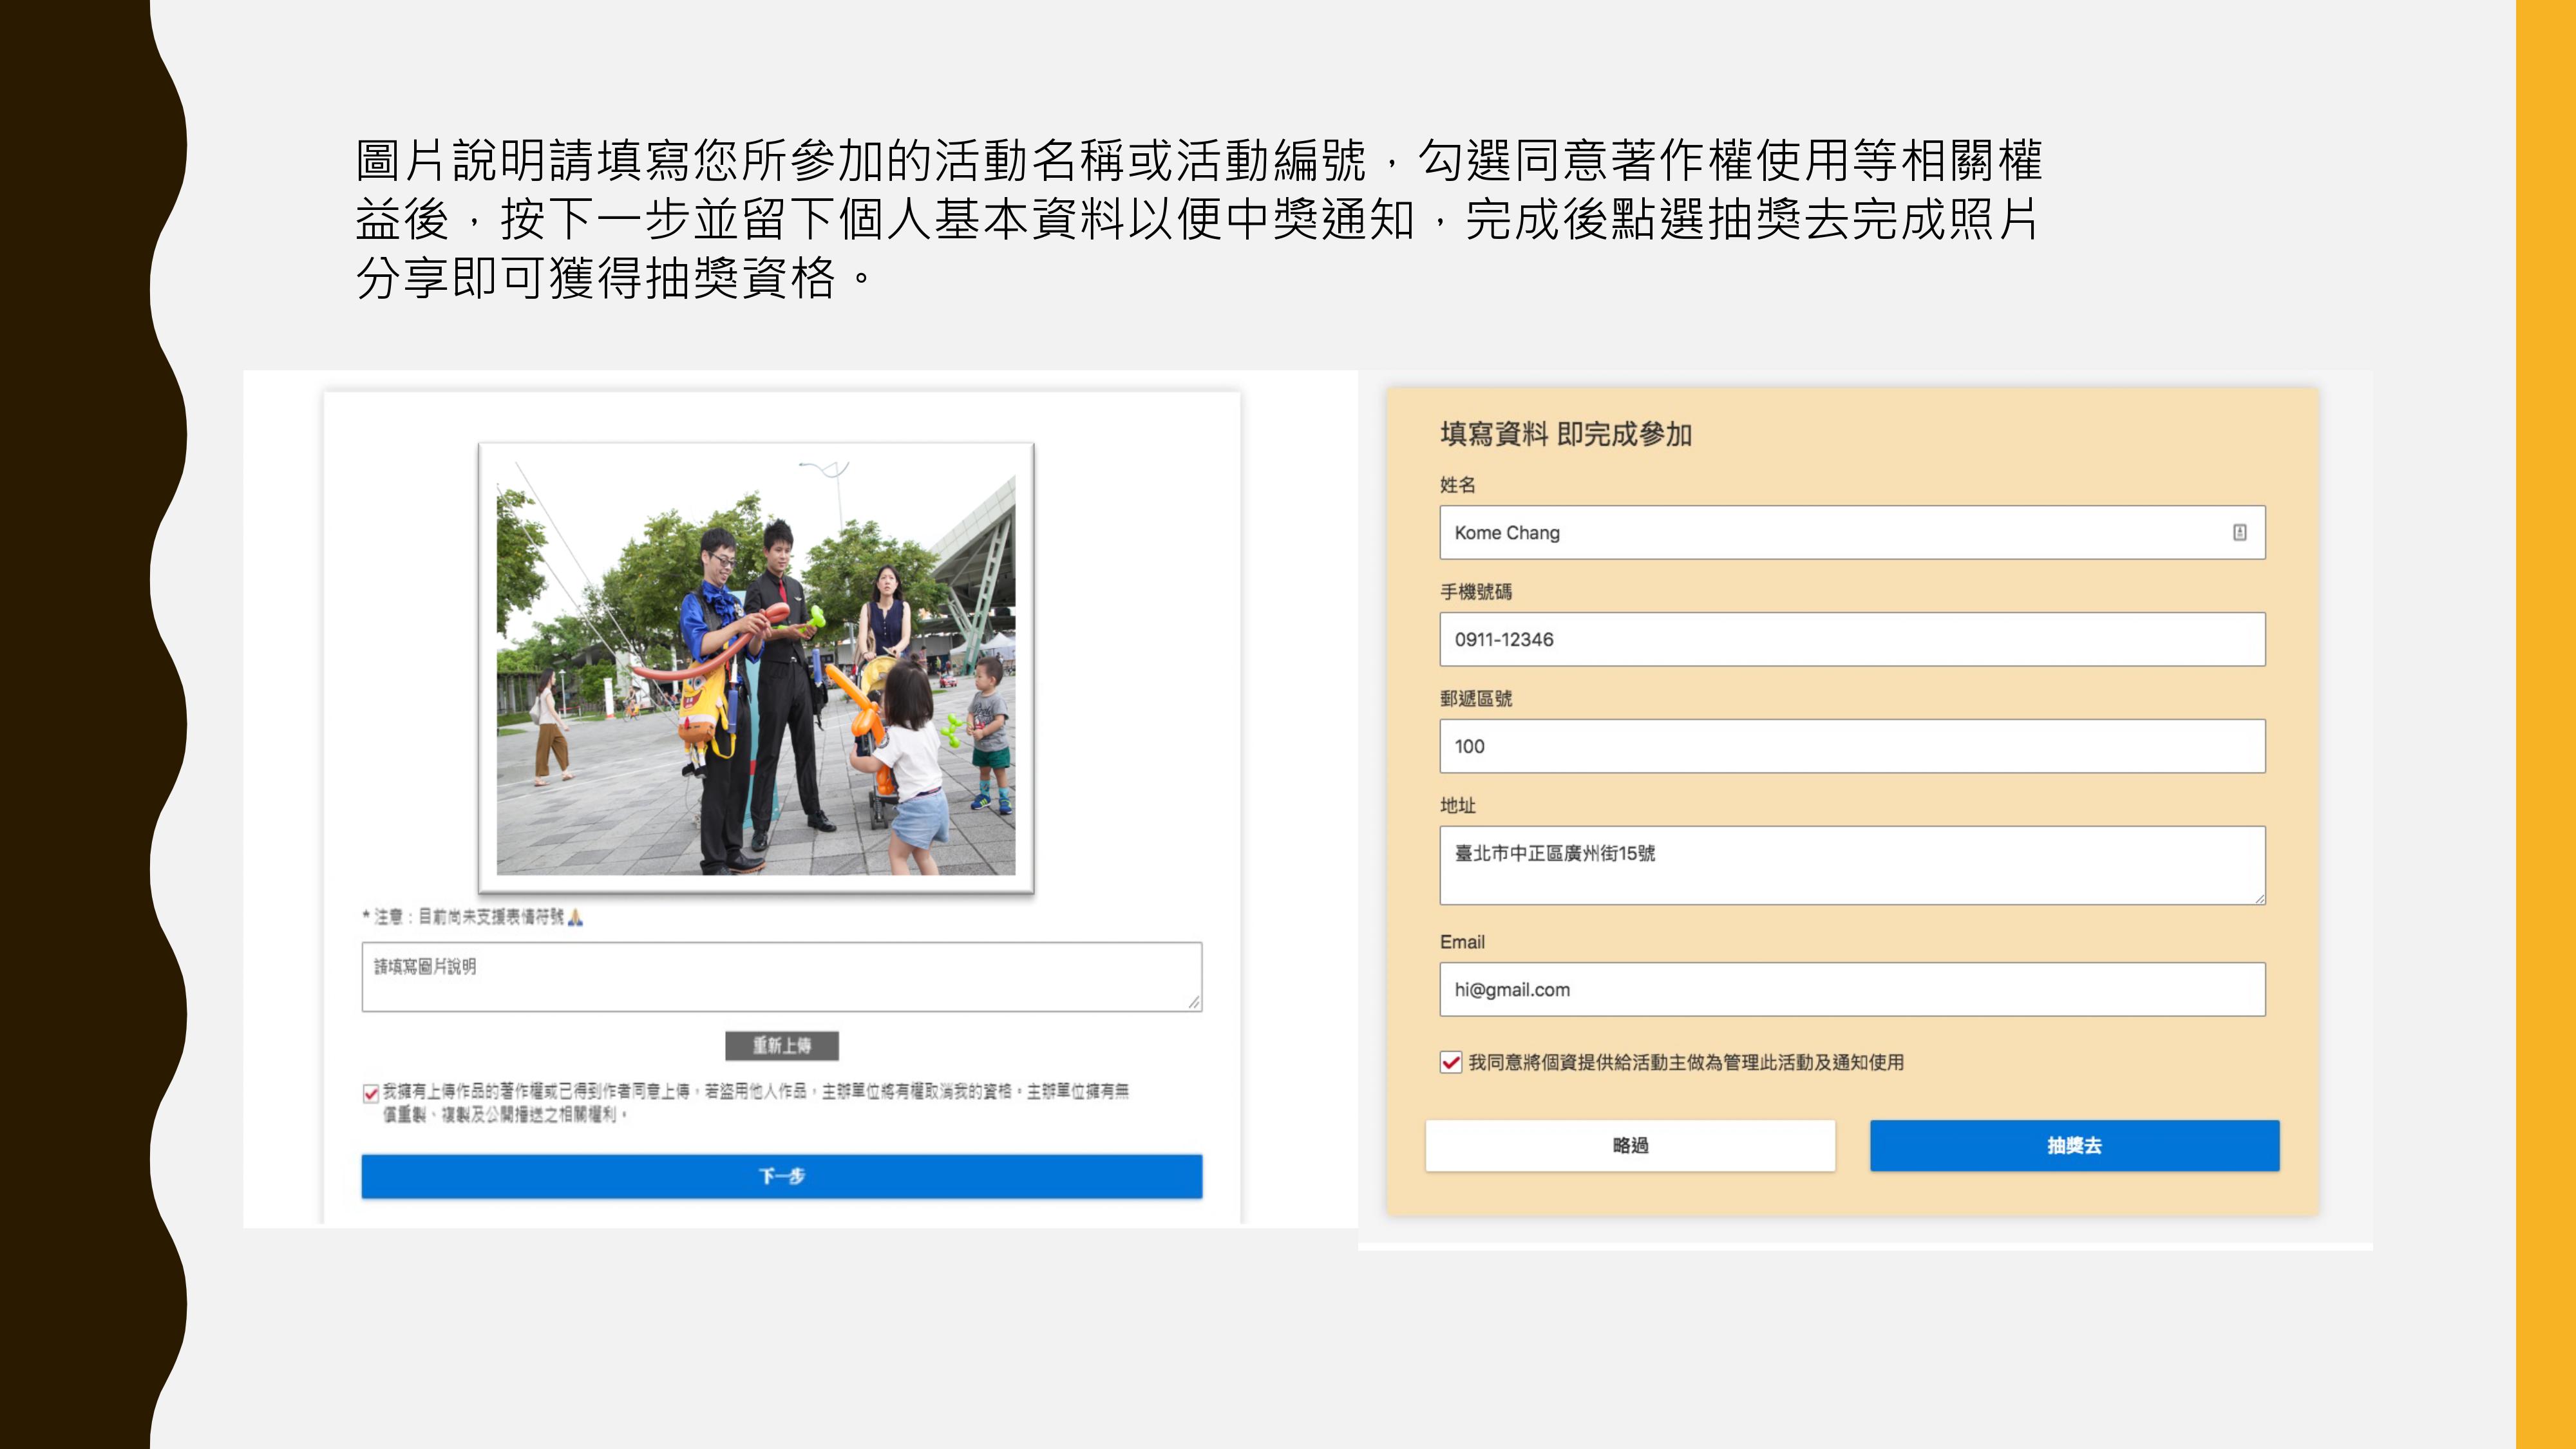Click the contact autofill icon in name field

coord(2239,532)
